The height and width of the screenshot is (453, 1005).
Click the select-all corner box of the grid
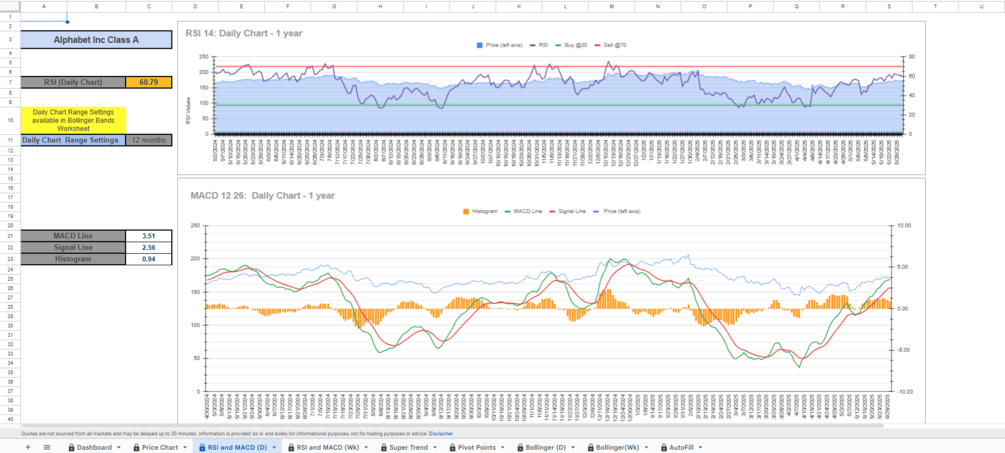coord(10,6)
